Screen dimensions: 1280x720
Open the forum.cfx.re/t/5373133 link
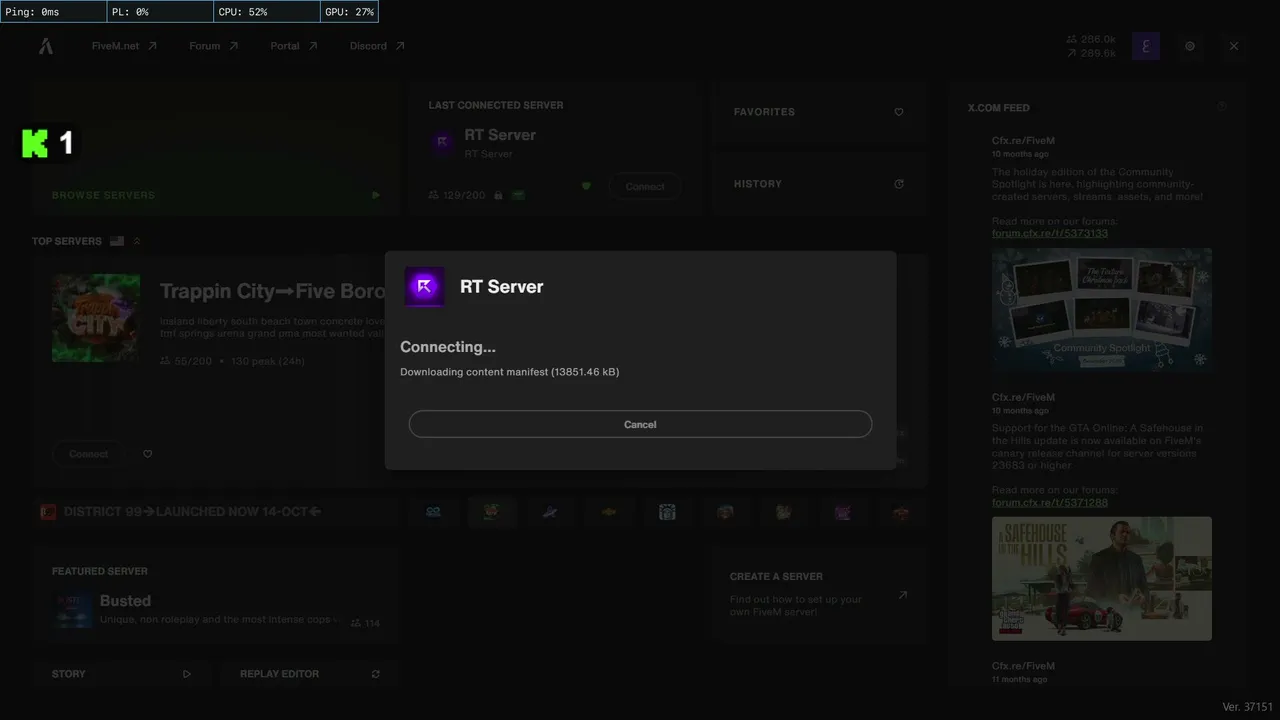point(1050,233)
